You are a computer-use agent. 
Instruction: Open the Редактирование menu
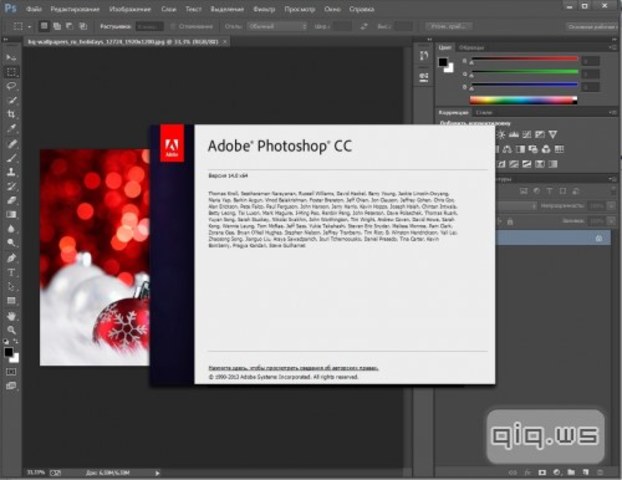(75, 9)
